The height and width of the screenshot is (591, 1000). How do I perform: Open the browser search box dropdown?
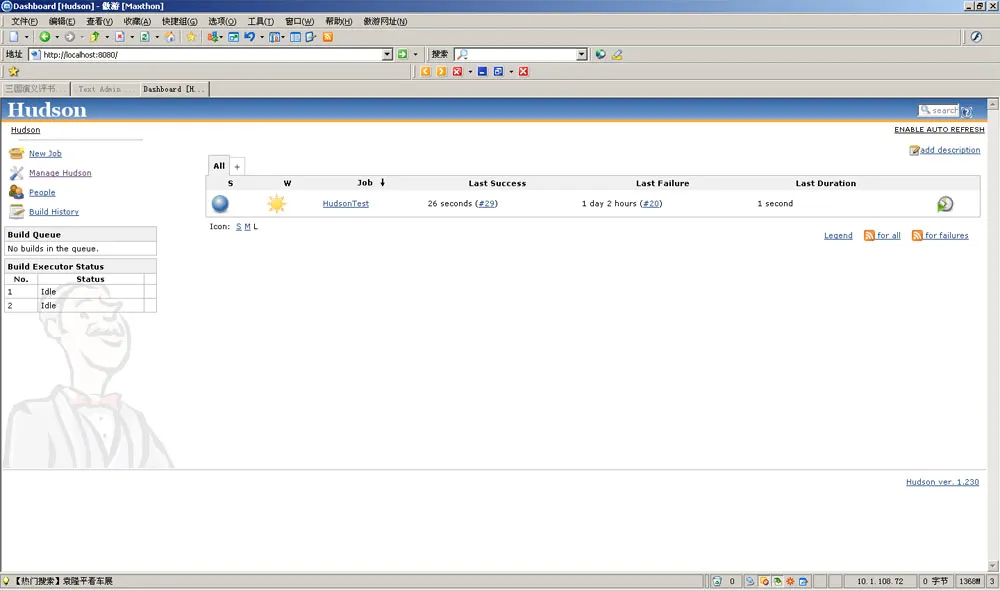pyautogui.click(x=581, y=55)
